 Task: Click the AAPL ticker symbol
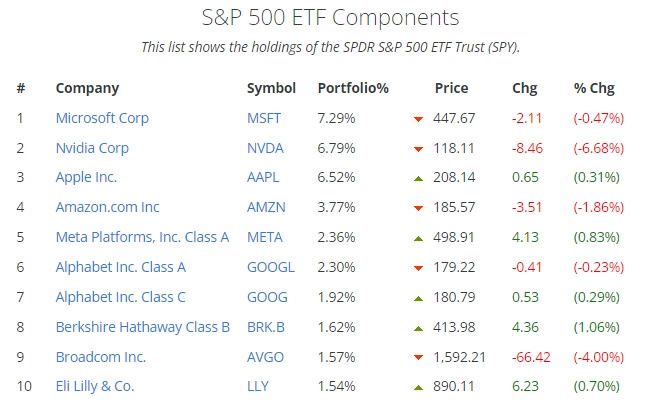(x=264, y=177)
